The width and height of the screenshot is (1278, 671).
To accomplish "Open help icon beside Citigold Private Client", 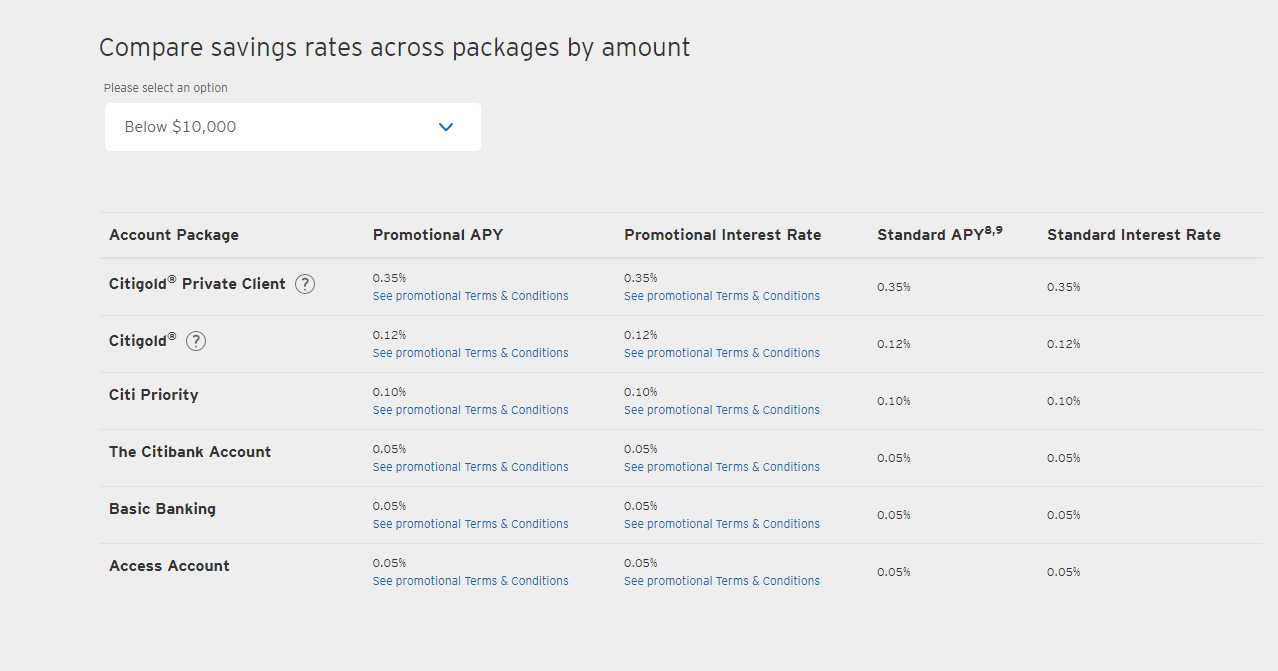I will click(305, 284).
